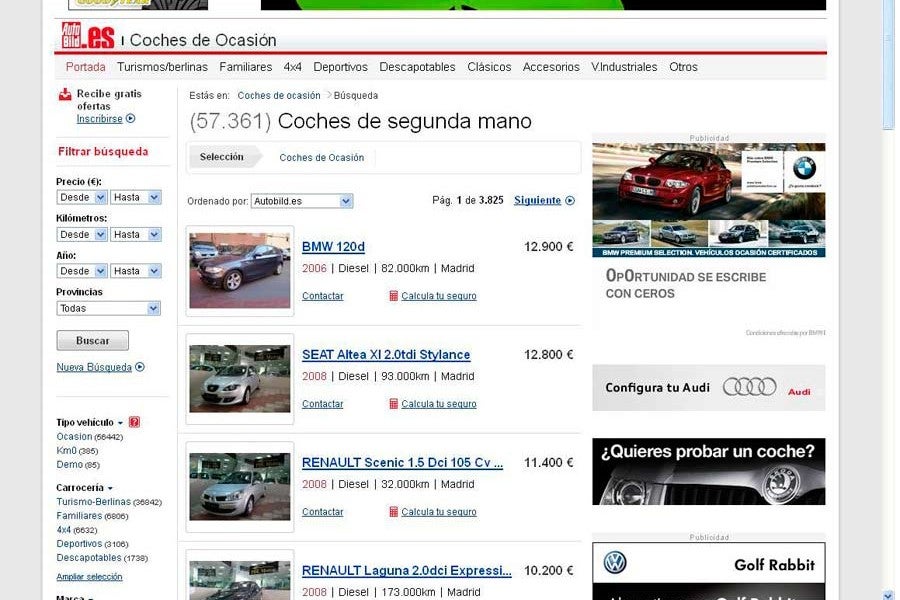Click the Ampliar selección link
Screen dimensions: 900x600
[90, 576]
